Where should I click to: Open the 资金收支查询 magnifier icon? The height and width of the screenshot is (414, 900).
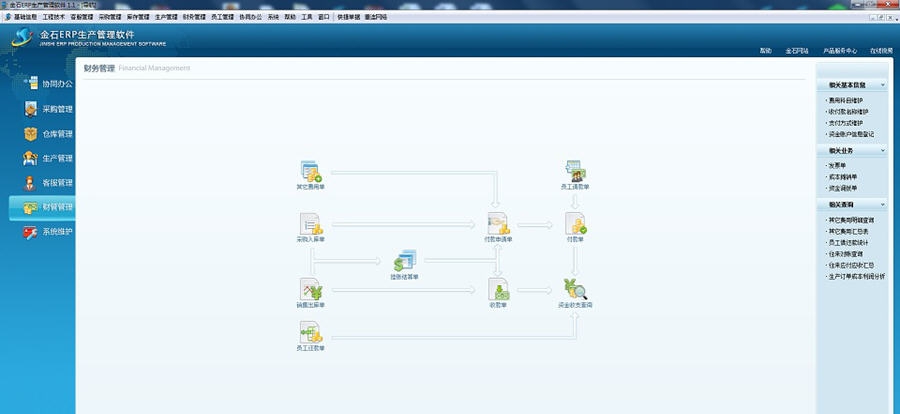(575, 289)
